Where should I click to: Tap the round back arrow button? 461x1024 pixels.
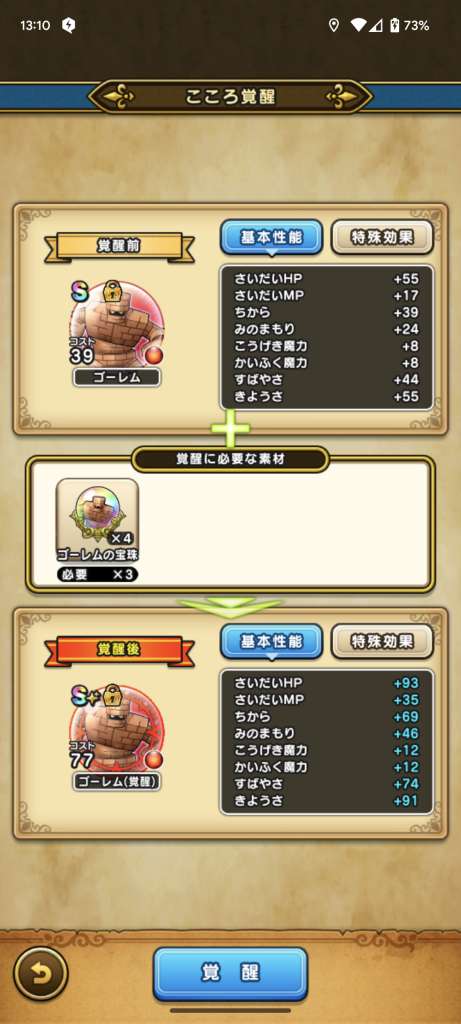(x=40, y=974)
